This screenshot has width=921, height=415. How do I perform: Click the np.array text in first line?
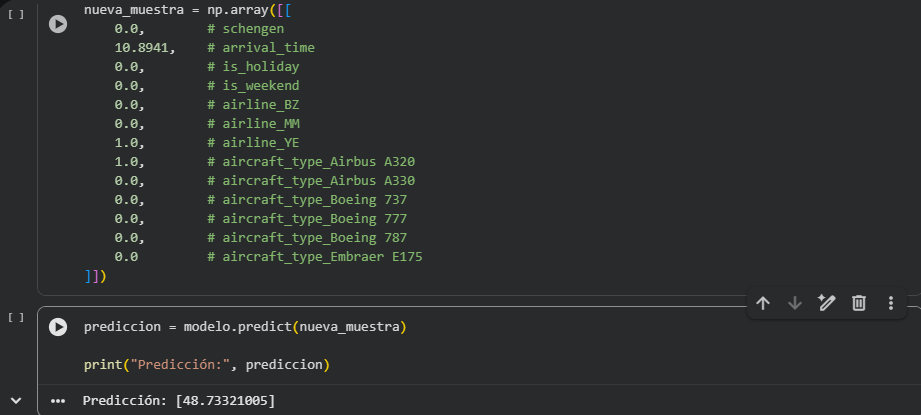pos(237,10)
